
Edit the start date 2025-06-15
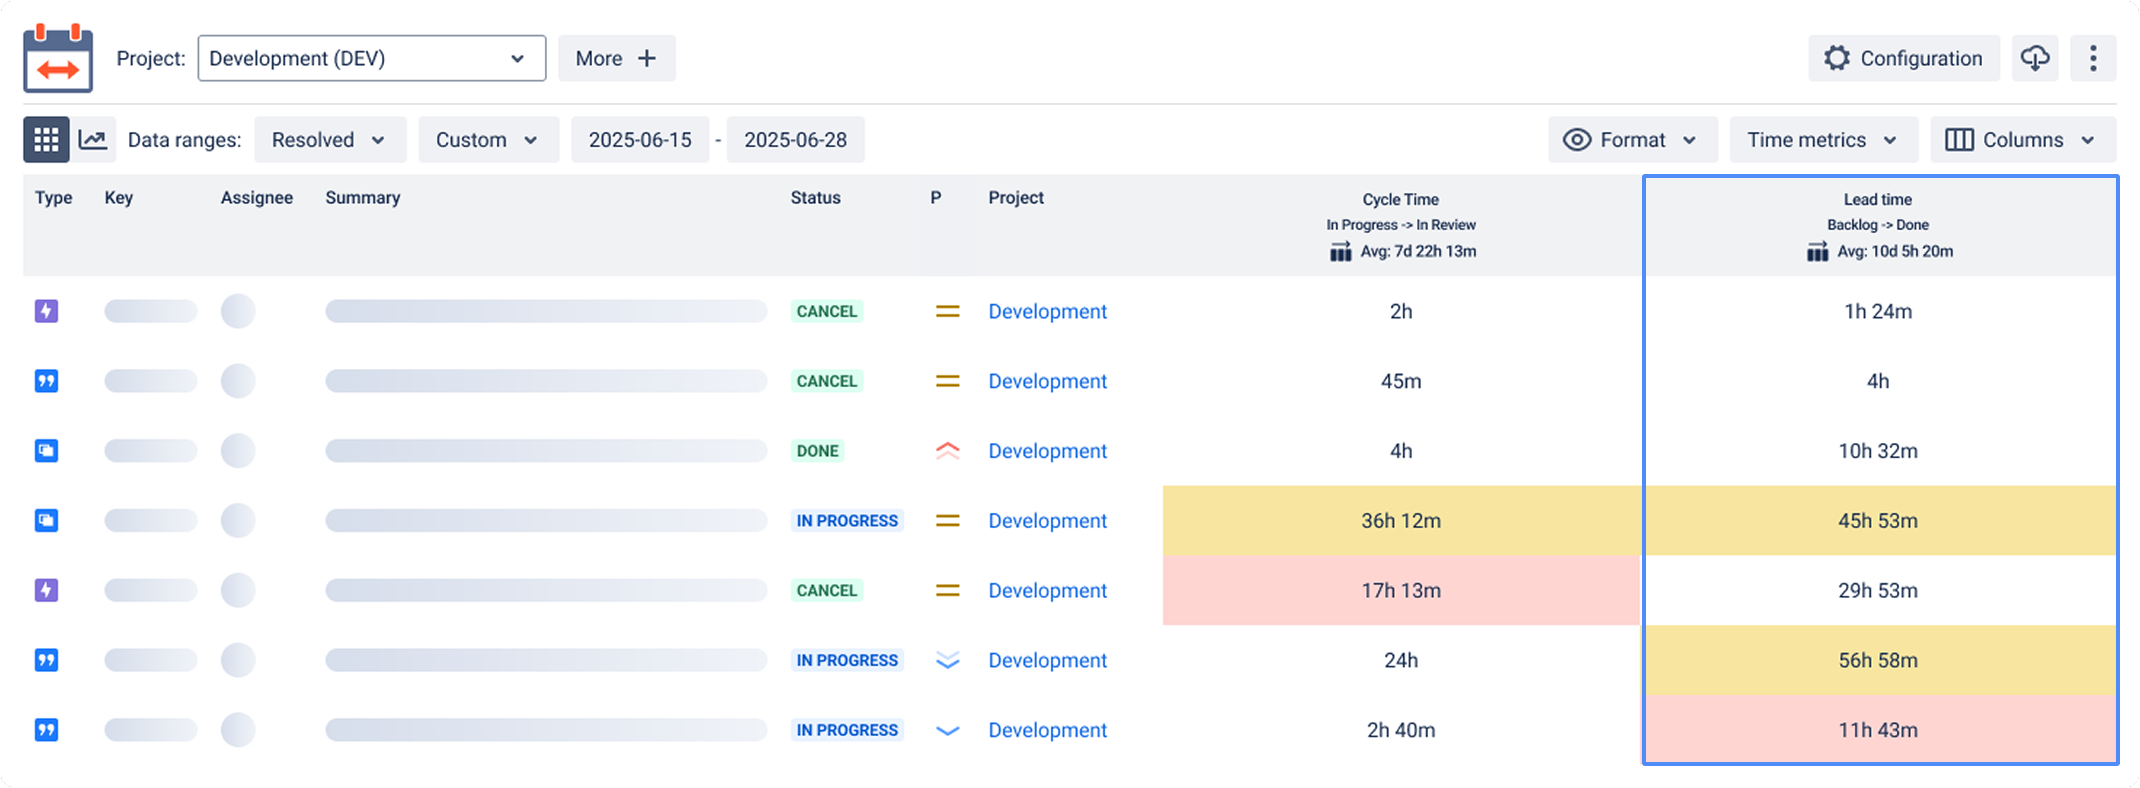tap(640, 140)
